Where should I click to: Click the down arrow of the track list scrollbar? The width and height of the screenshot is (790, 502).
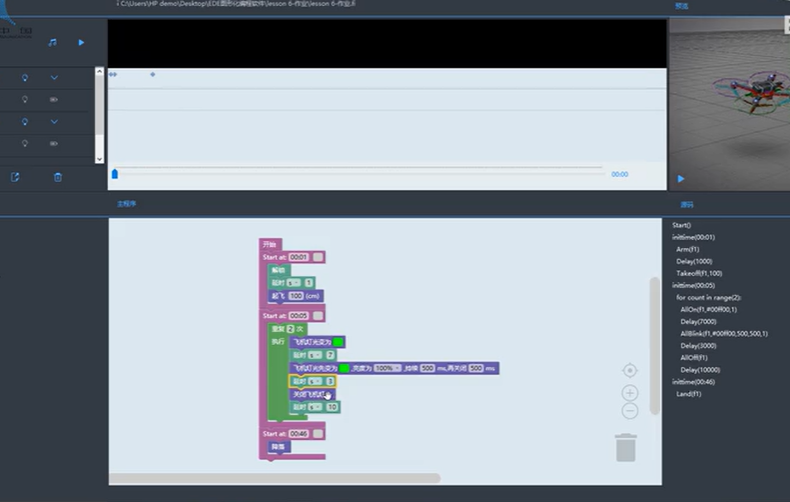click(x=99, y=159)
